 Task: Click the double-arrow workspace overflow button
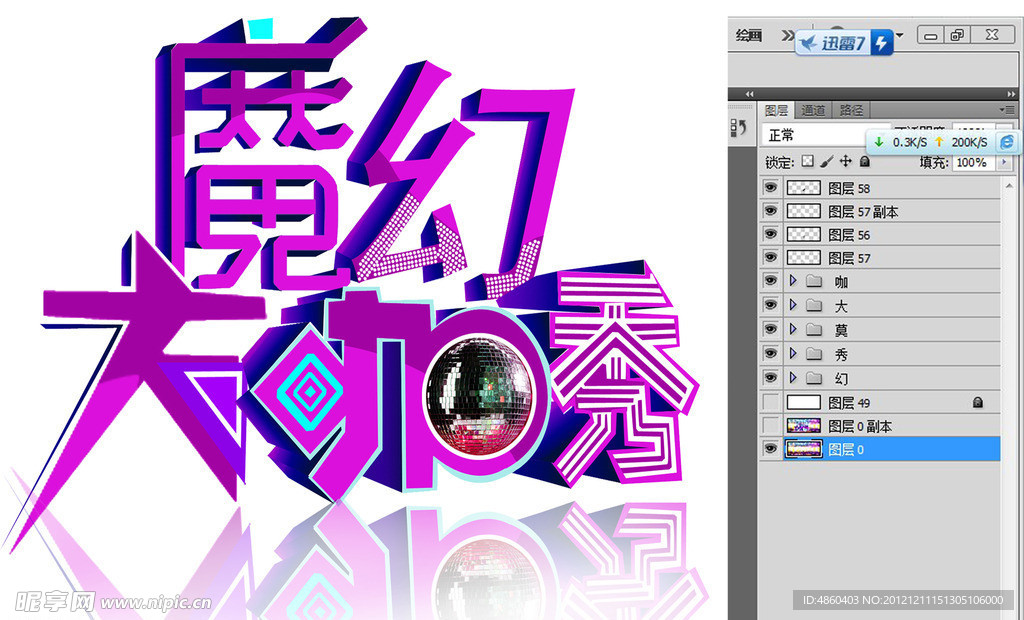(787, 35)
